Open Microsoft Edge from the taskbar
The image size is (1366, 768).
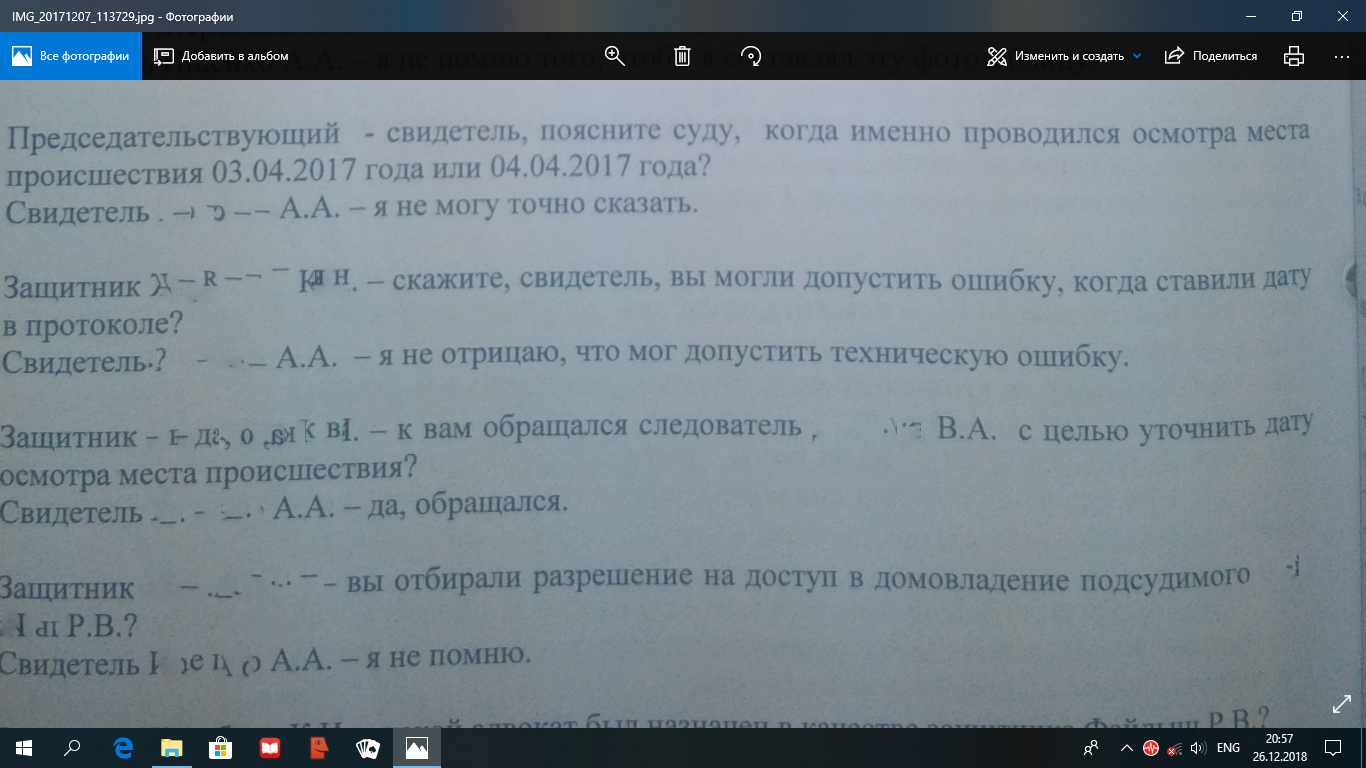pos(124,747)
